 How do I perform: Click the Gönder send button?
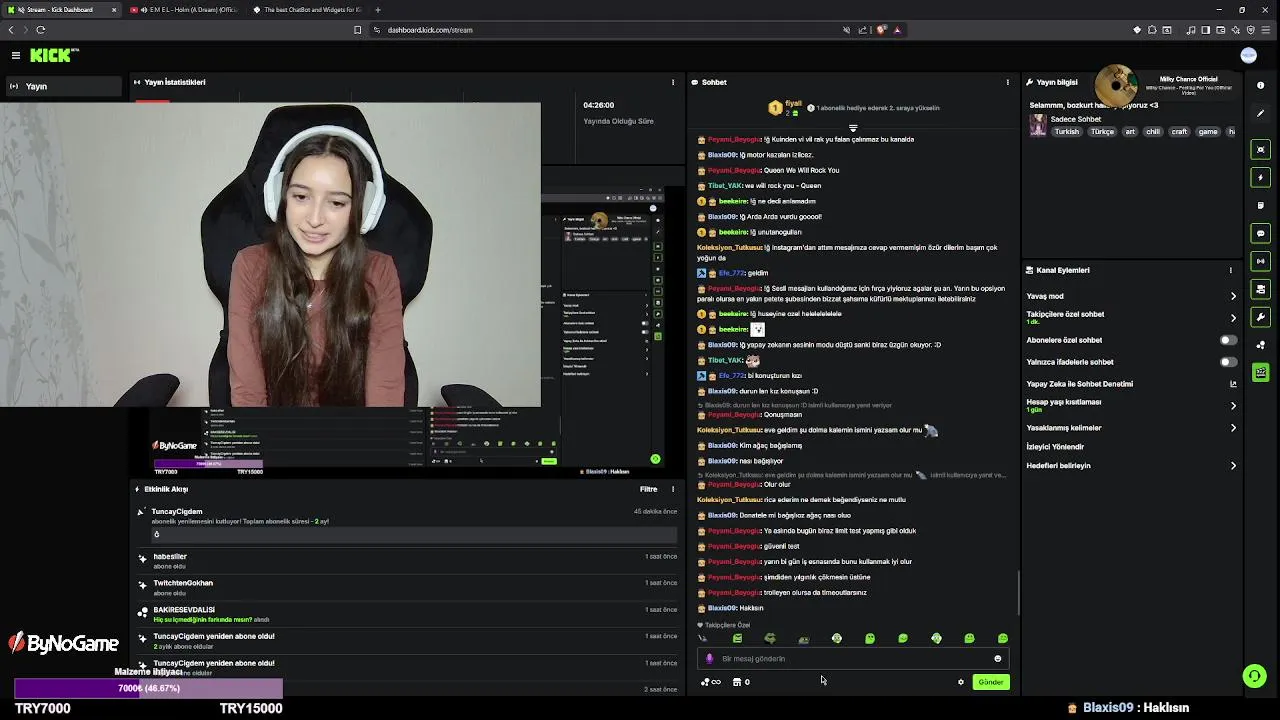point(991,682)
